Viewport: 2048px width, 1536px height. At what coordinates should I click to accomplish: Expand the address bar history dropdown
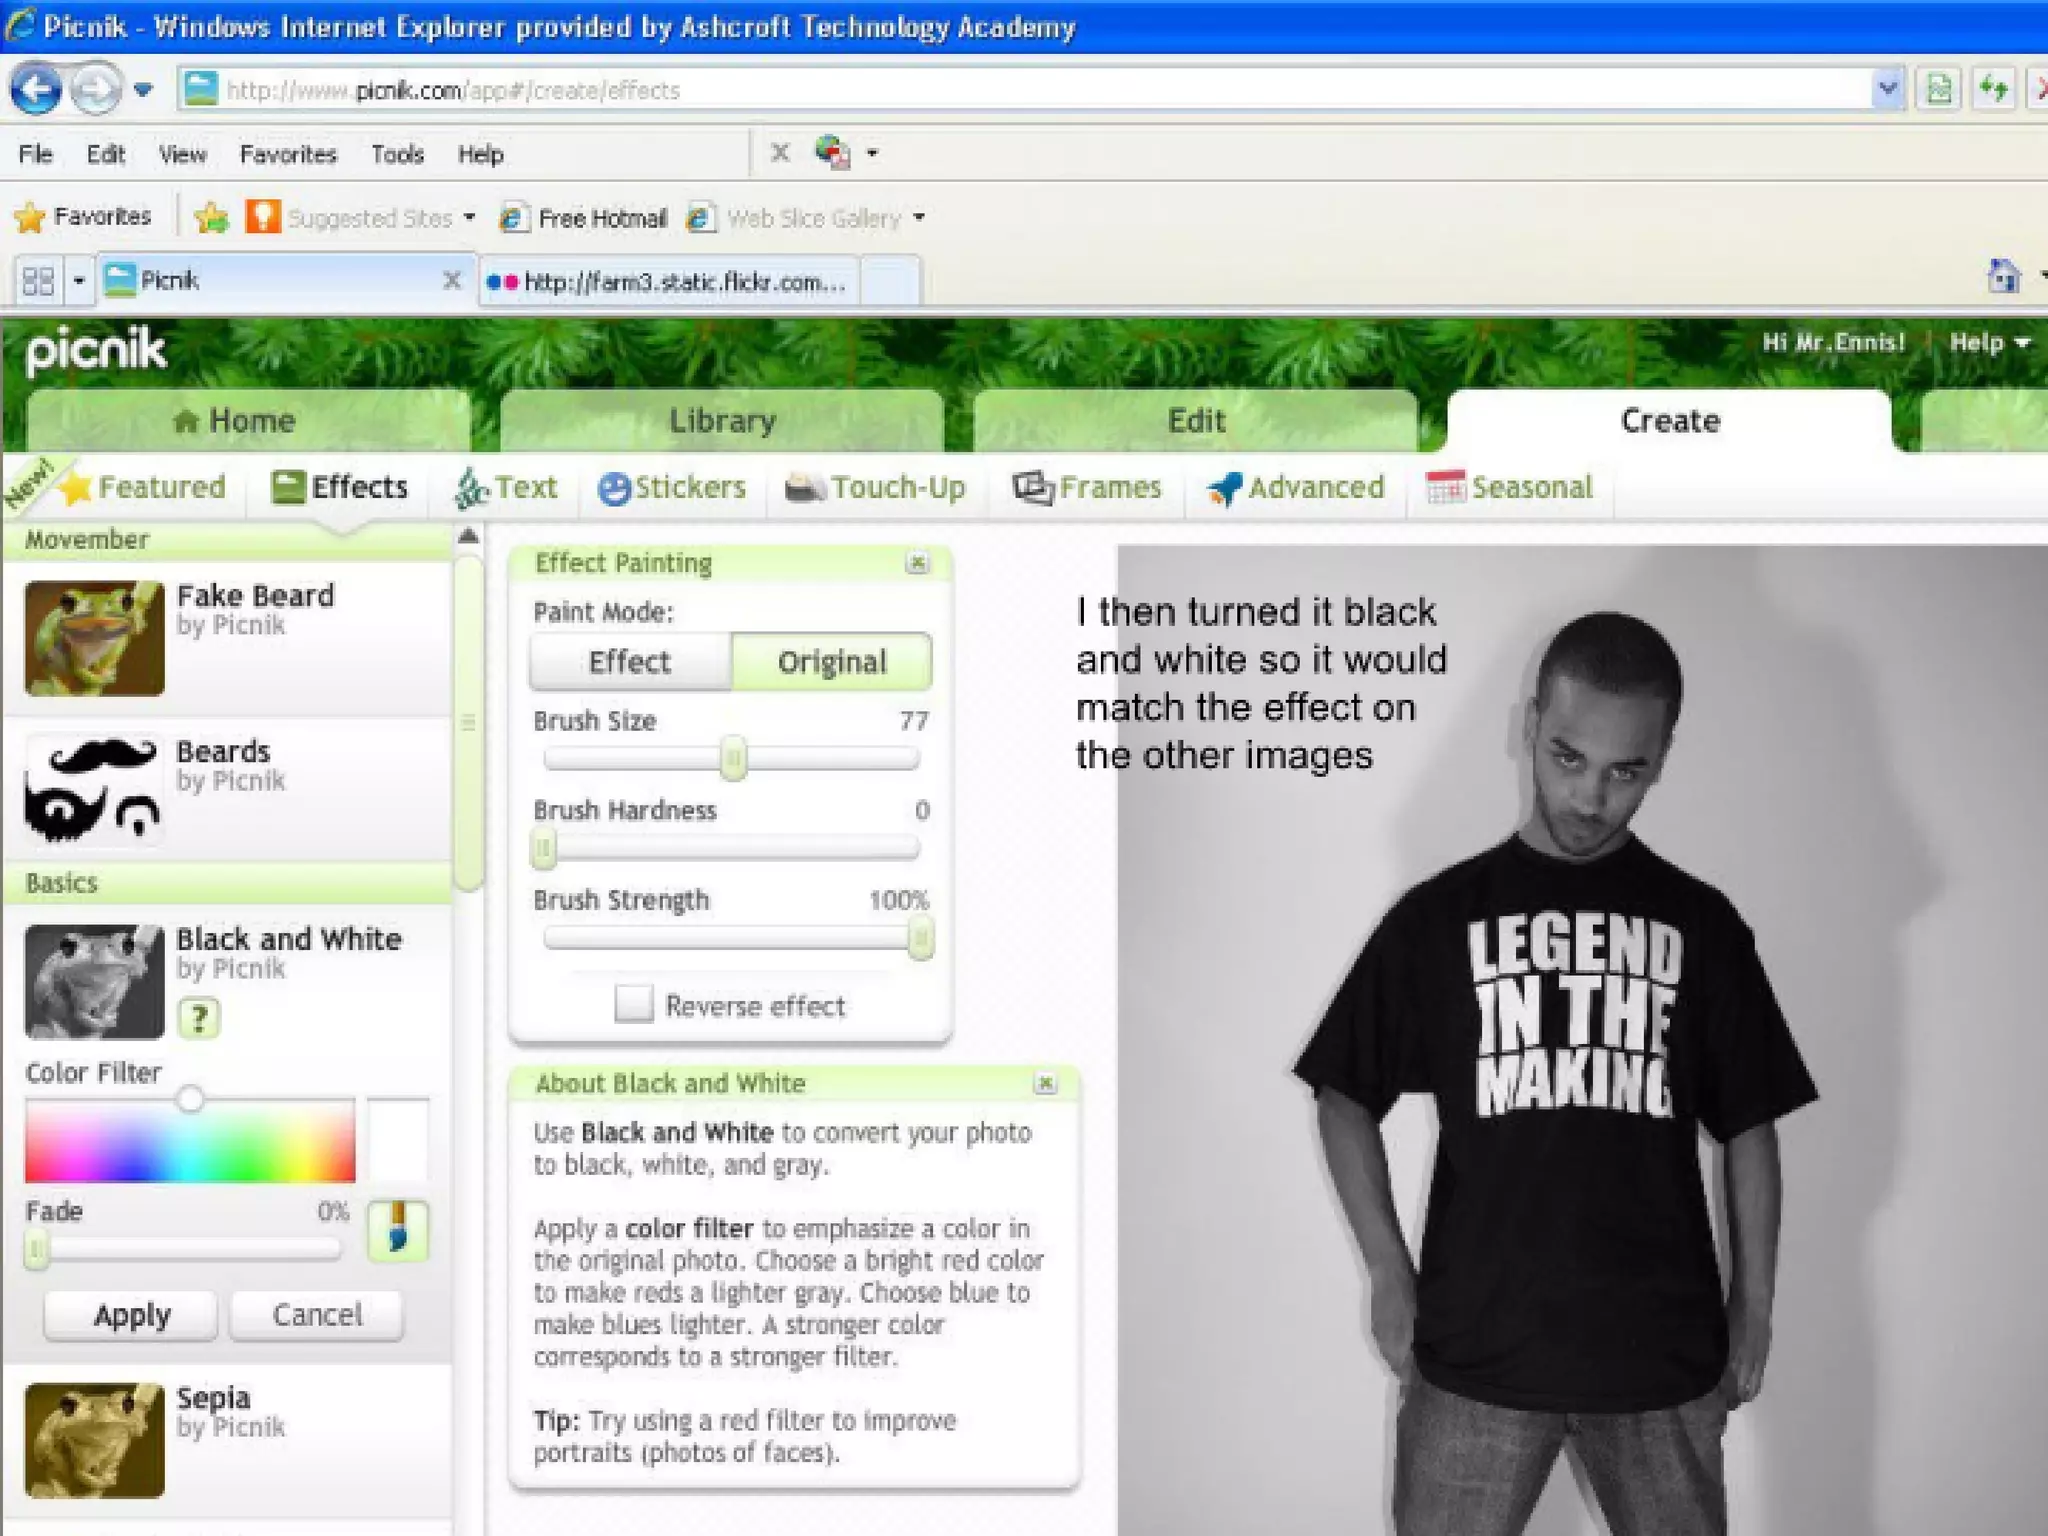tap(1887, 90)
